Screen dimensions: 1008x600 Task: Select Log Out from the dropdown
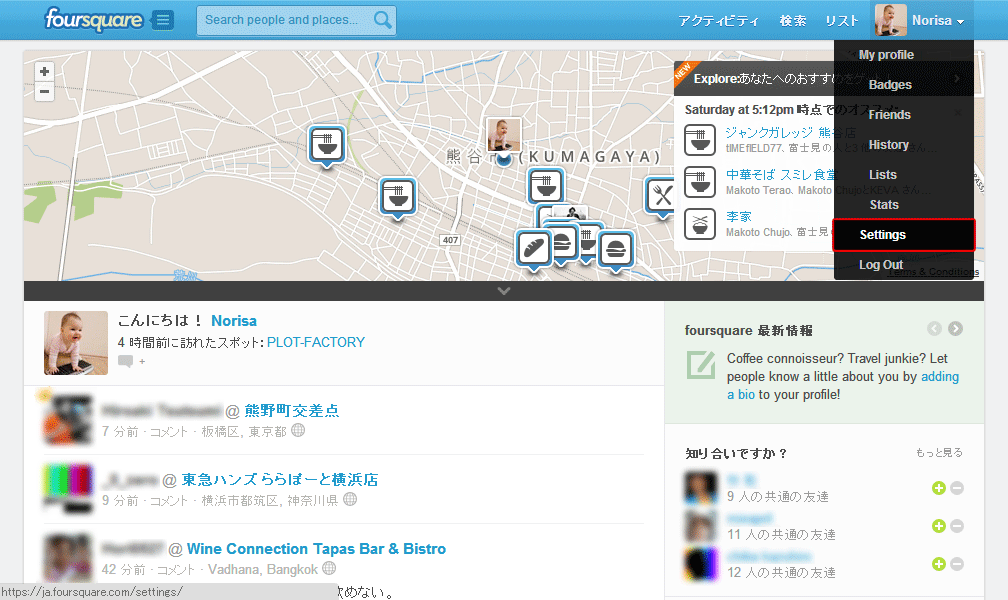click(x=881, y=264)
